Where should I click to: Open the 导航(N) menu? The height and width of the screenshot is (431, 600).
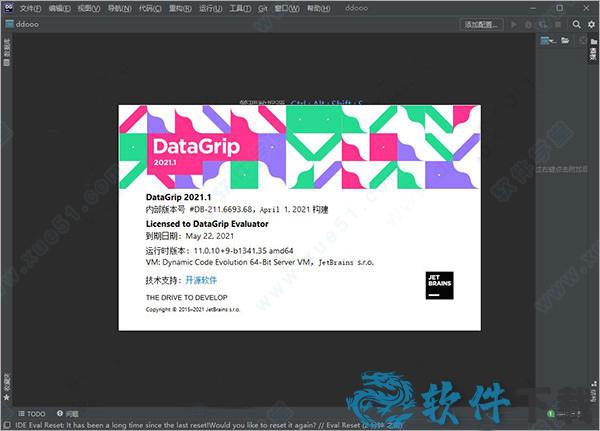[x=119, y=8]
